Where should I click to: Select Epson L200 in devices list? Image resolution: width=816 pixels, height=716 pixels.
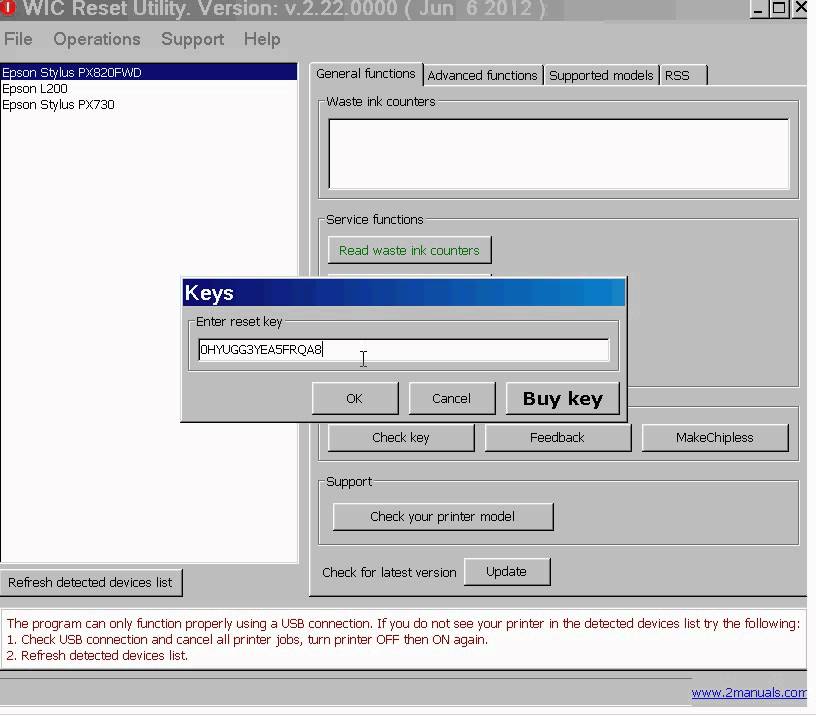149,88
